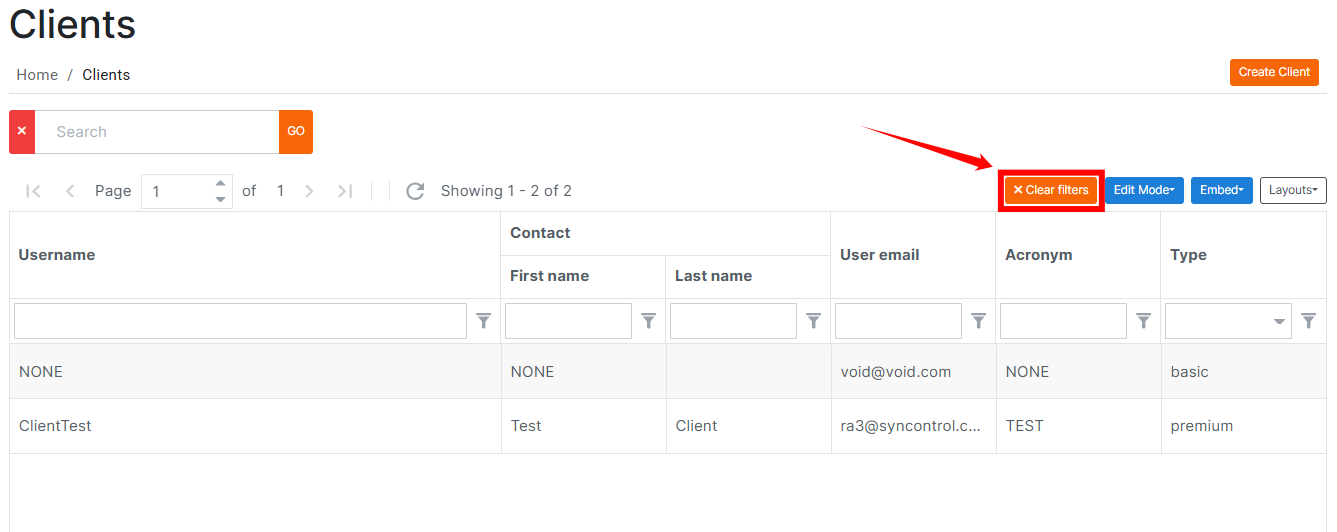Click the Type column filter funnel icon
The width and height of the screenshot is (1337, 532).
tap(1308, 321)
